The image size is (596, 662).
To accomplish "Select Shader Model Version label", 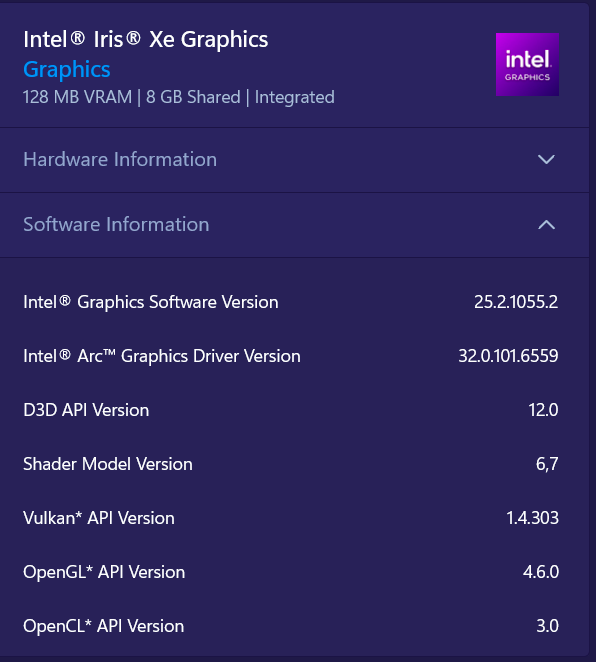I will tap(108, 464).
